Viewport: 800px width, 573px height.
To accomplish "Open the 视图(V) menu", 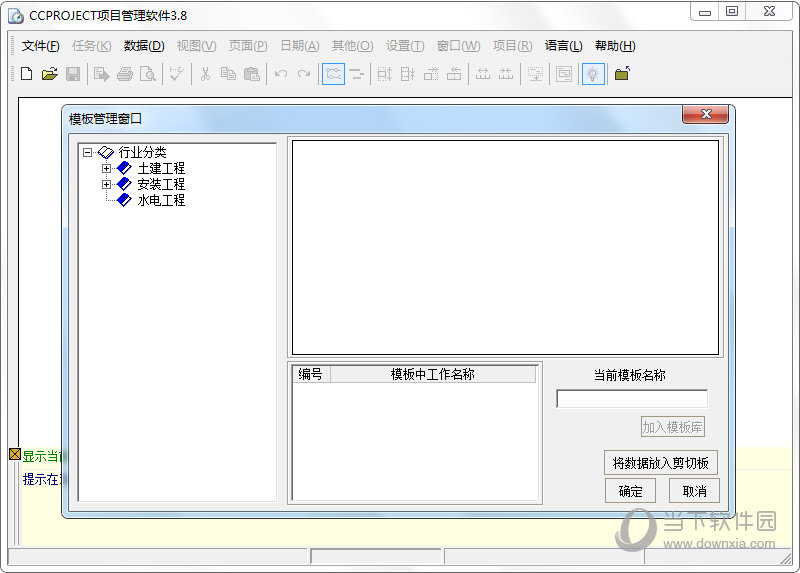I will pos(196,46).
